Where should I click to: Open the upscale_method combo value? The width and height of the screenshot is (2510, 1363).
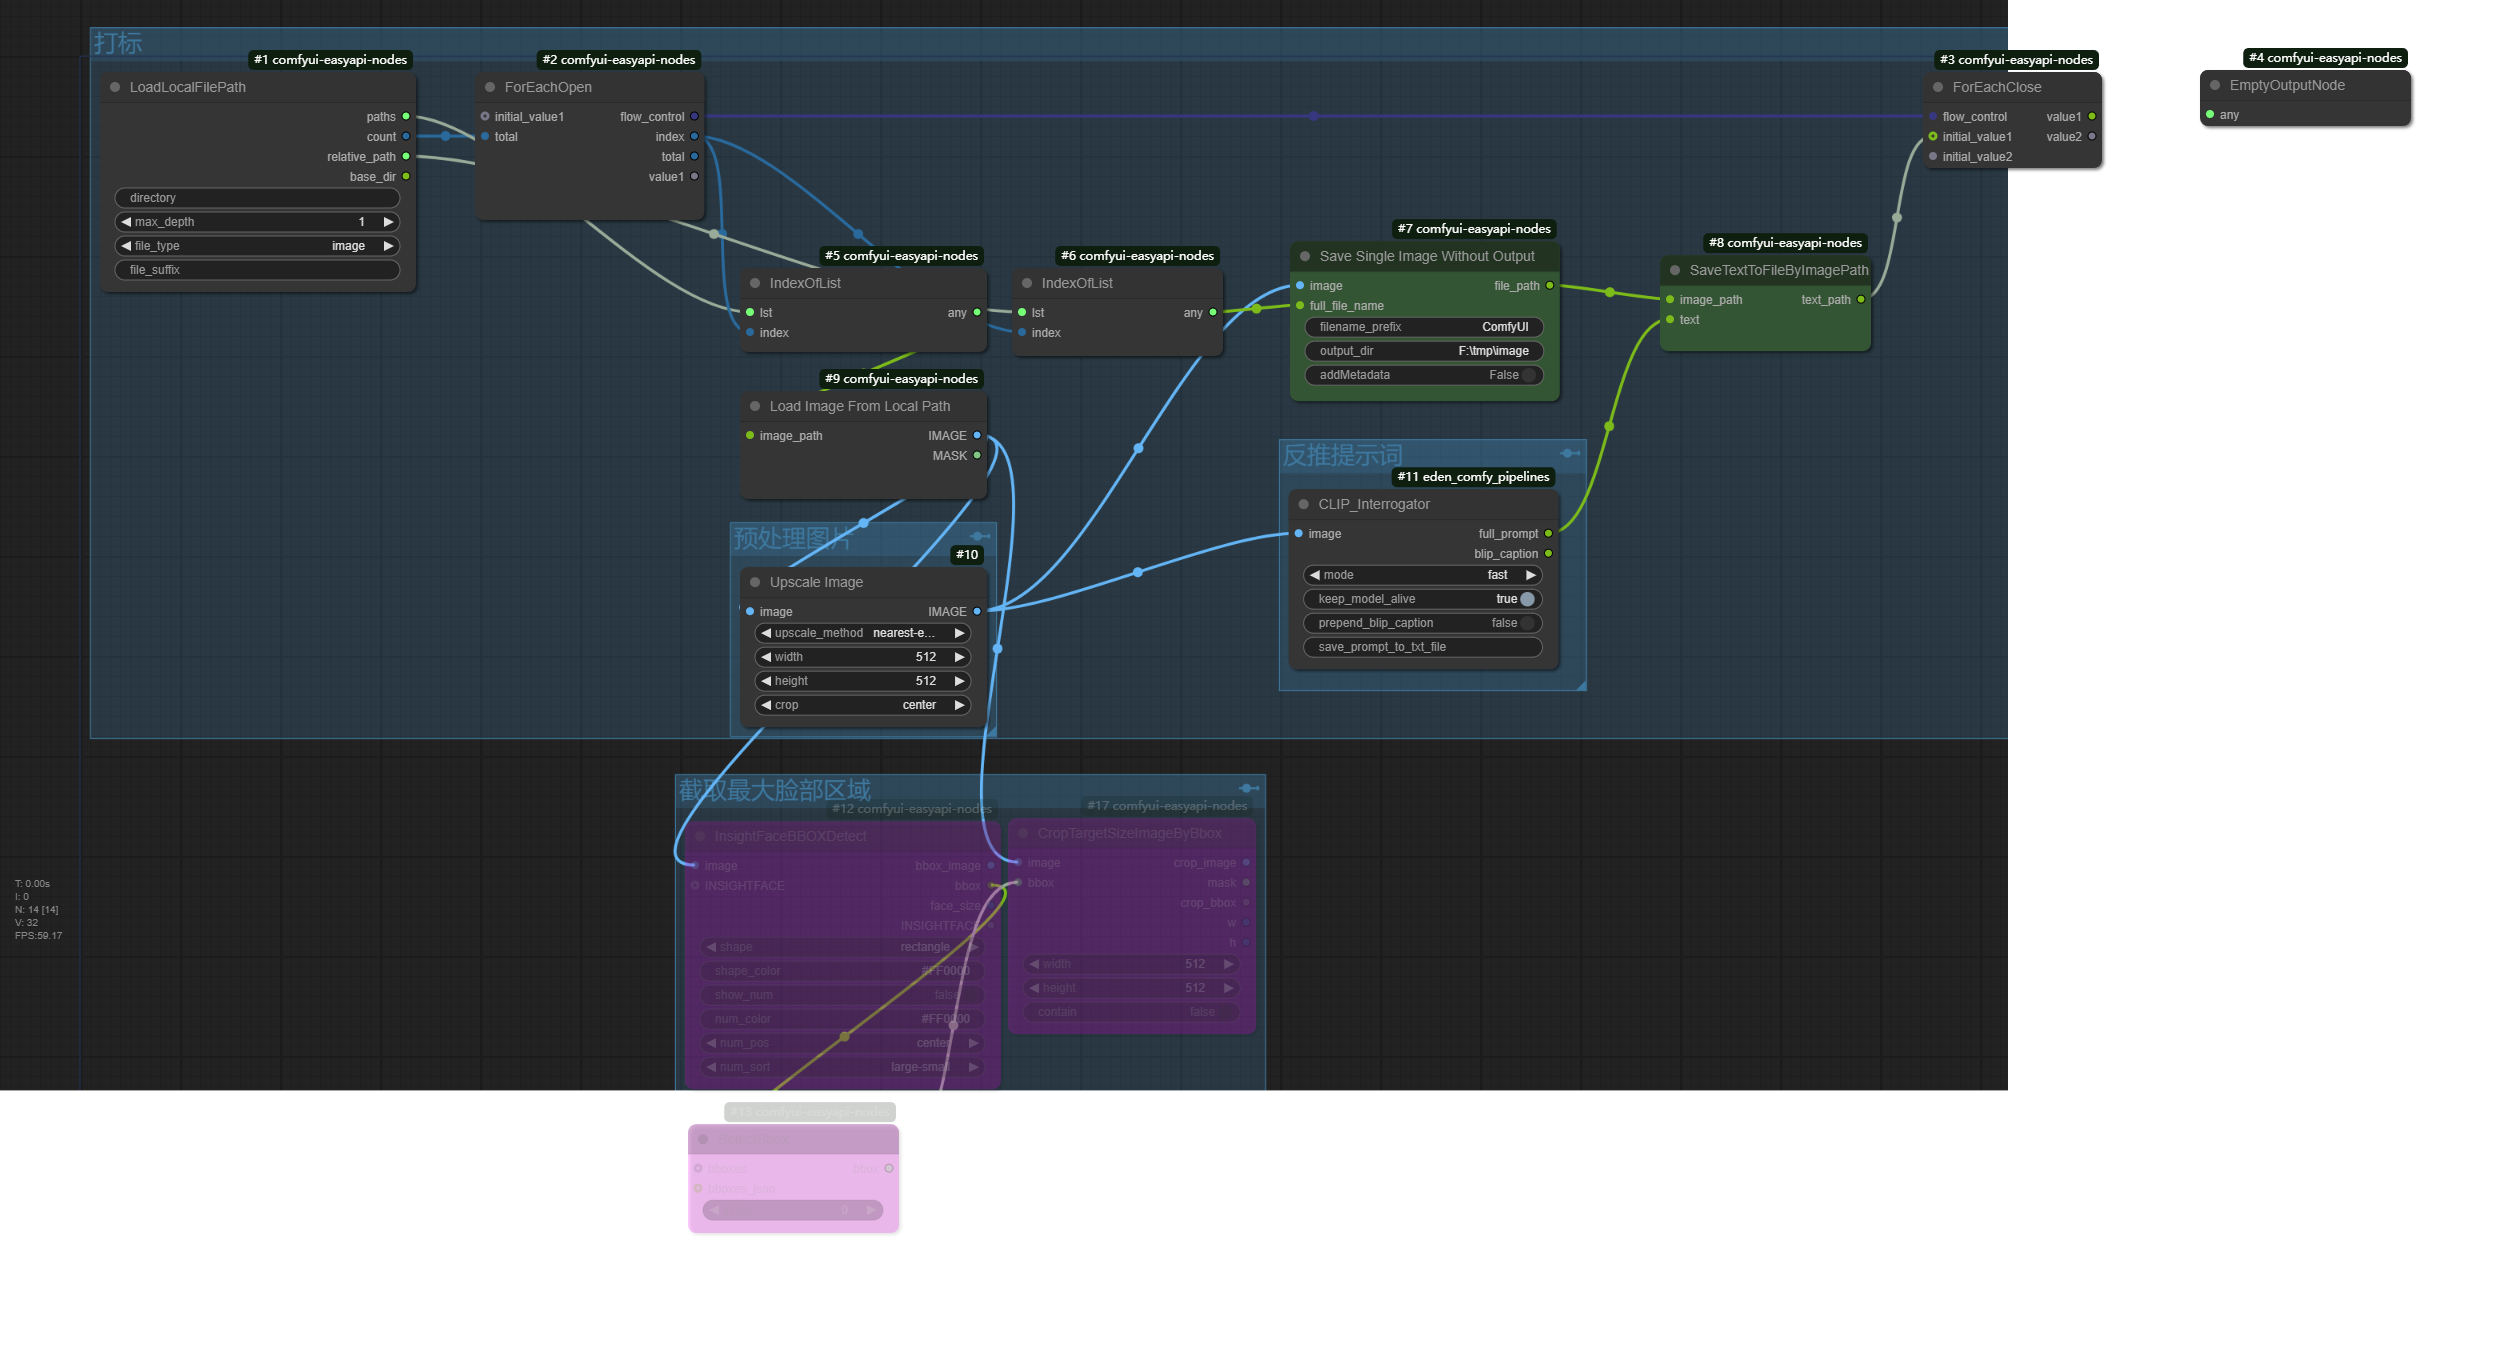pyautogui.click(x=903, y=633)
